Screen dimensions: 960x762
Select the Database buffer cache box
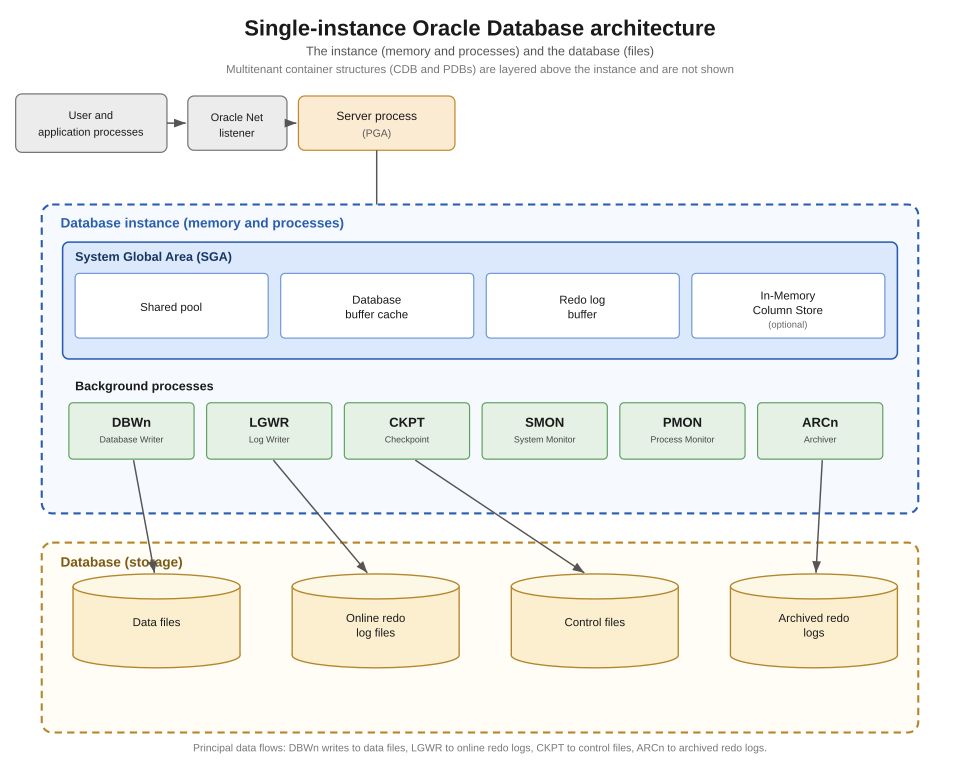(377, 306)
